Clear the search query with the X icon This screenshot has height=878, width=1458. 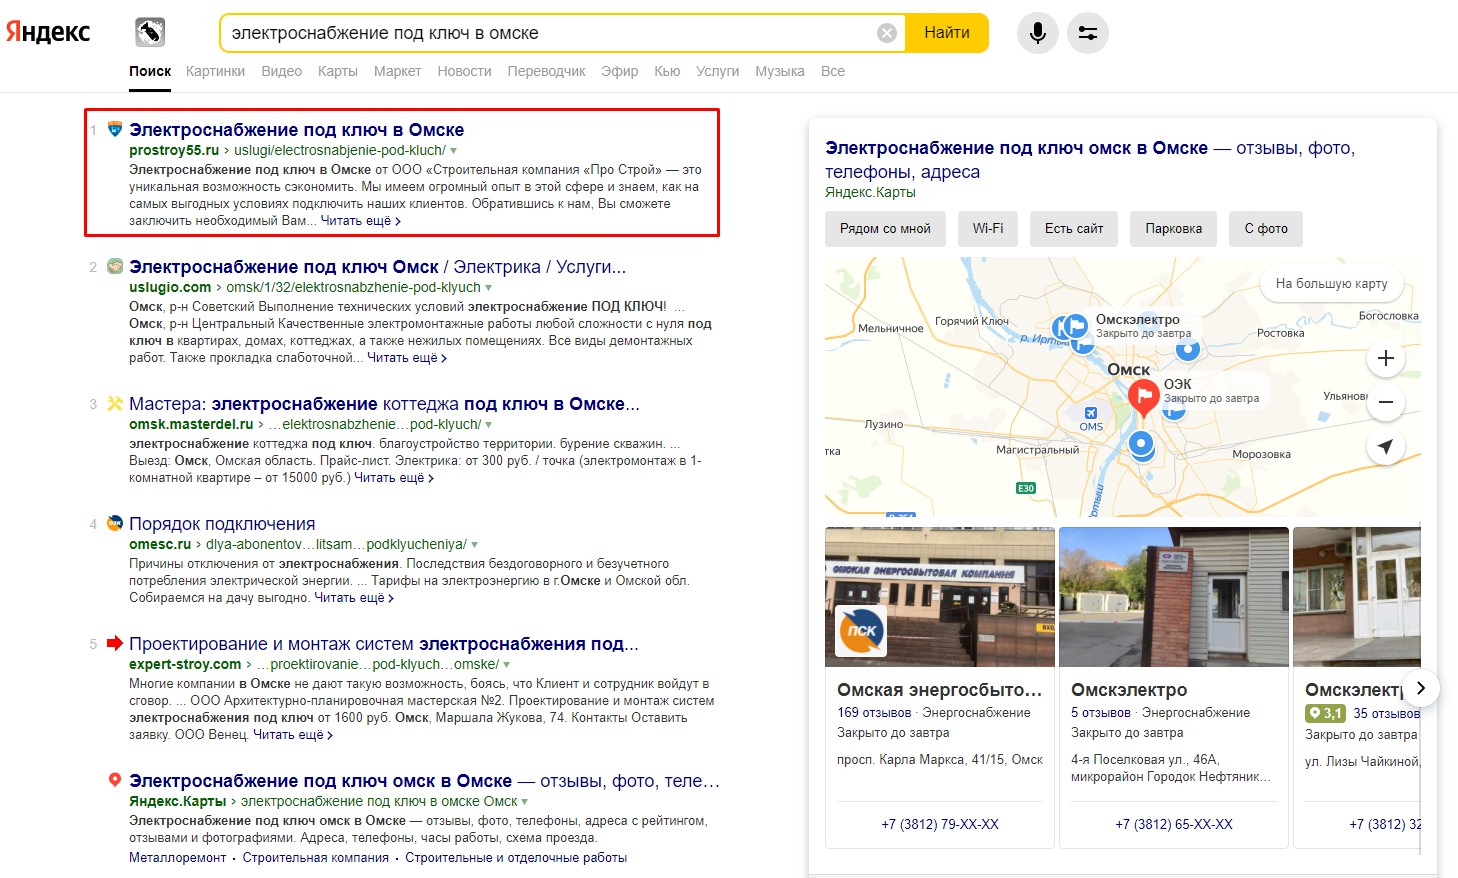[887, 33]
